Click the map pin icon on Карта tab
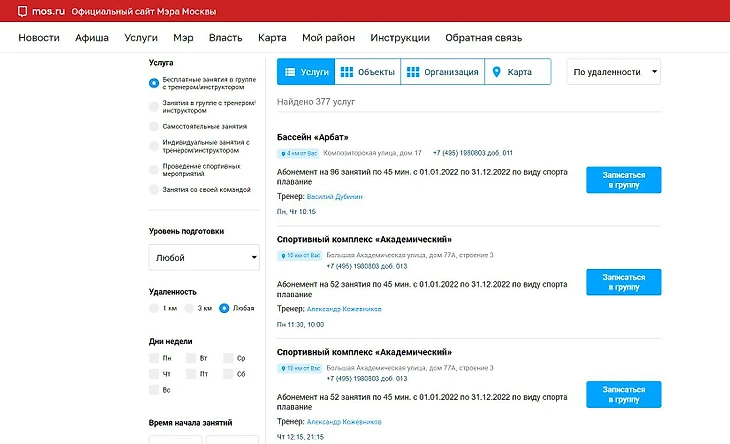The height and width of the screenshot is (444, 730). click(x=496, y=72)
